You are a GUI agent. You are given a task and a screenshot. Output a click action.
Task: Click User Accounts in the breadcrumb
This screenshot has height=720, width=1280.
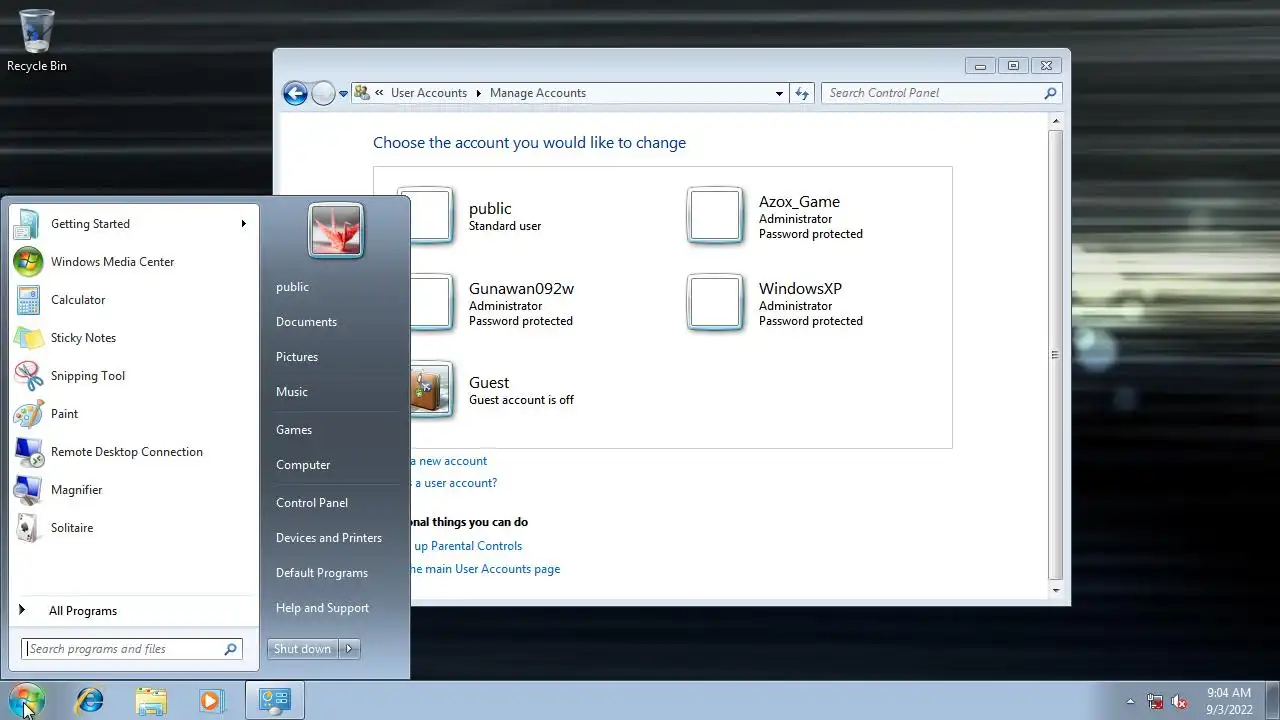429,93
